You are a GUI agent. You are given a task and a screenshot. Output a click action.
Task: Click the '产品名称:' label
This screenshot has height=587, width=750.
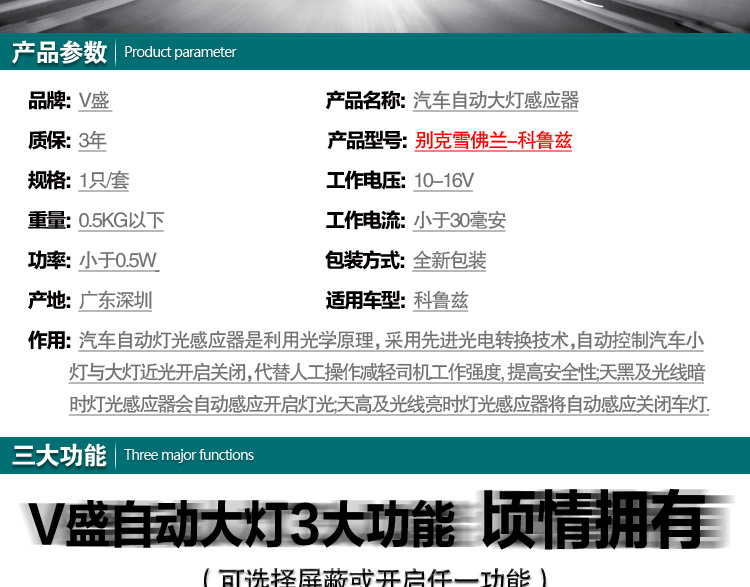(366, 100)
